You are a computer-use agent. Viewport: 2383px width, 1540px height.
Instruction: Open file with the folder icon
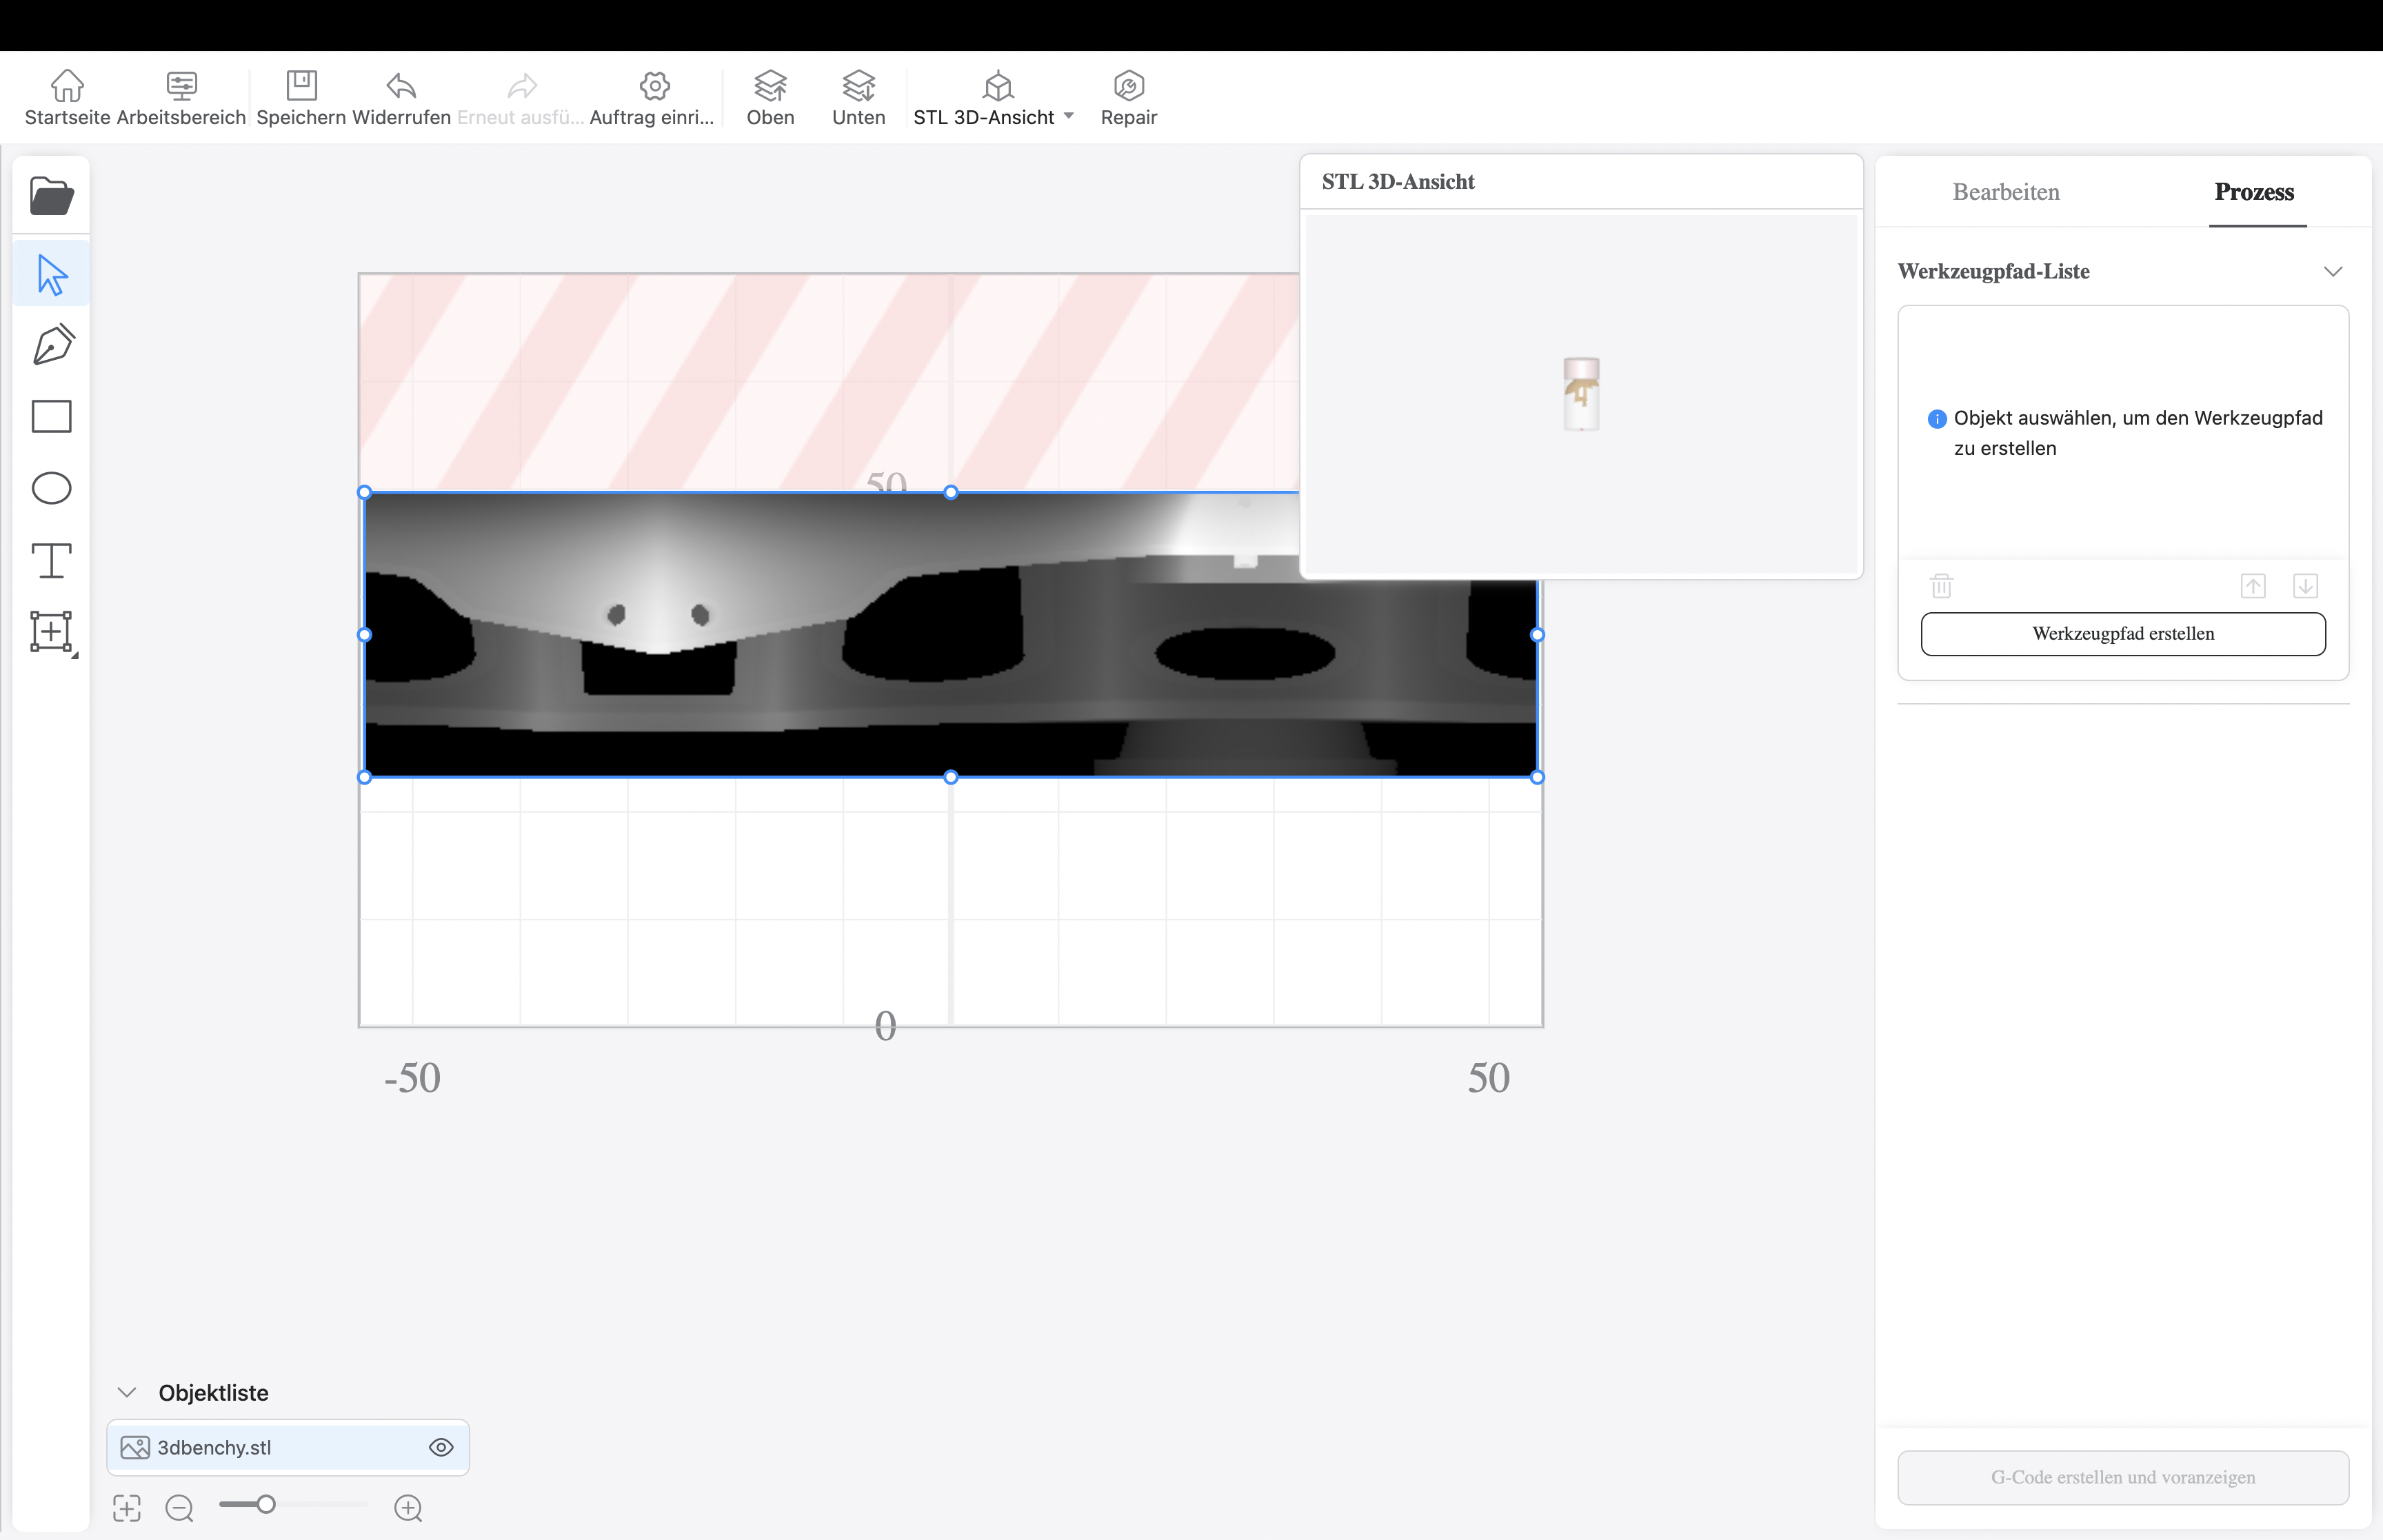click(51, 196)
